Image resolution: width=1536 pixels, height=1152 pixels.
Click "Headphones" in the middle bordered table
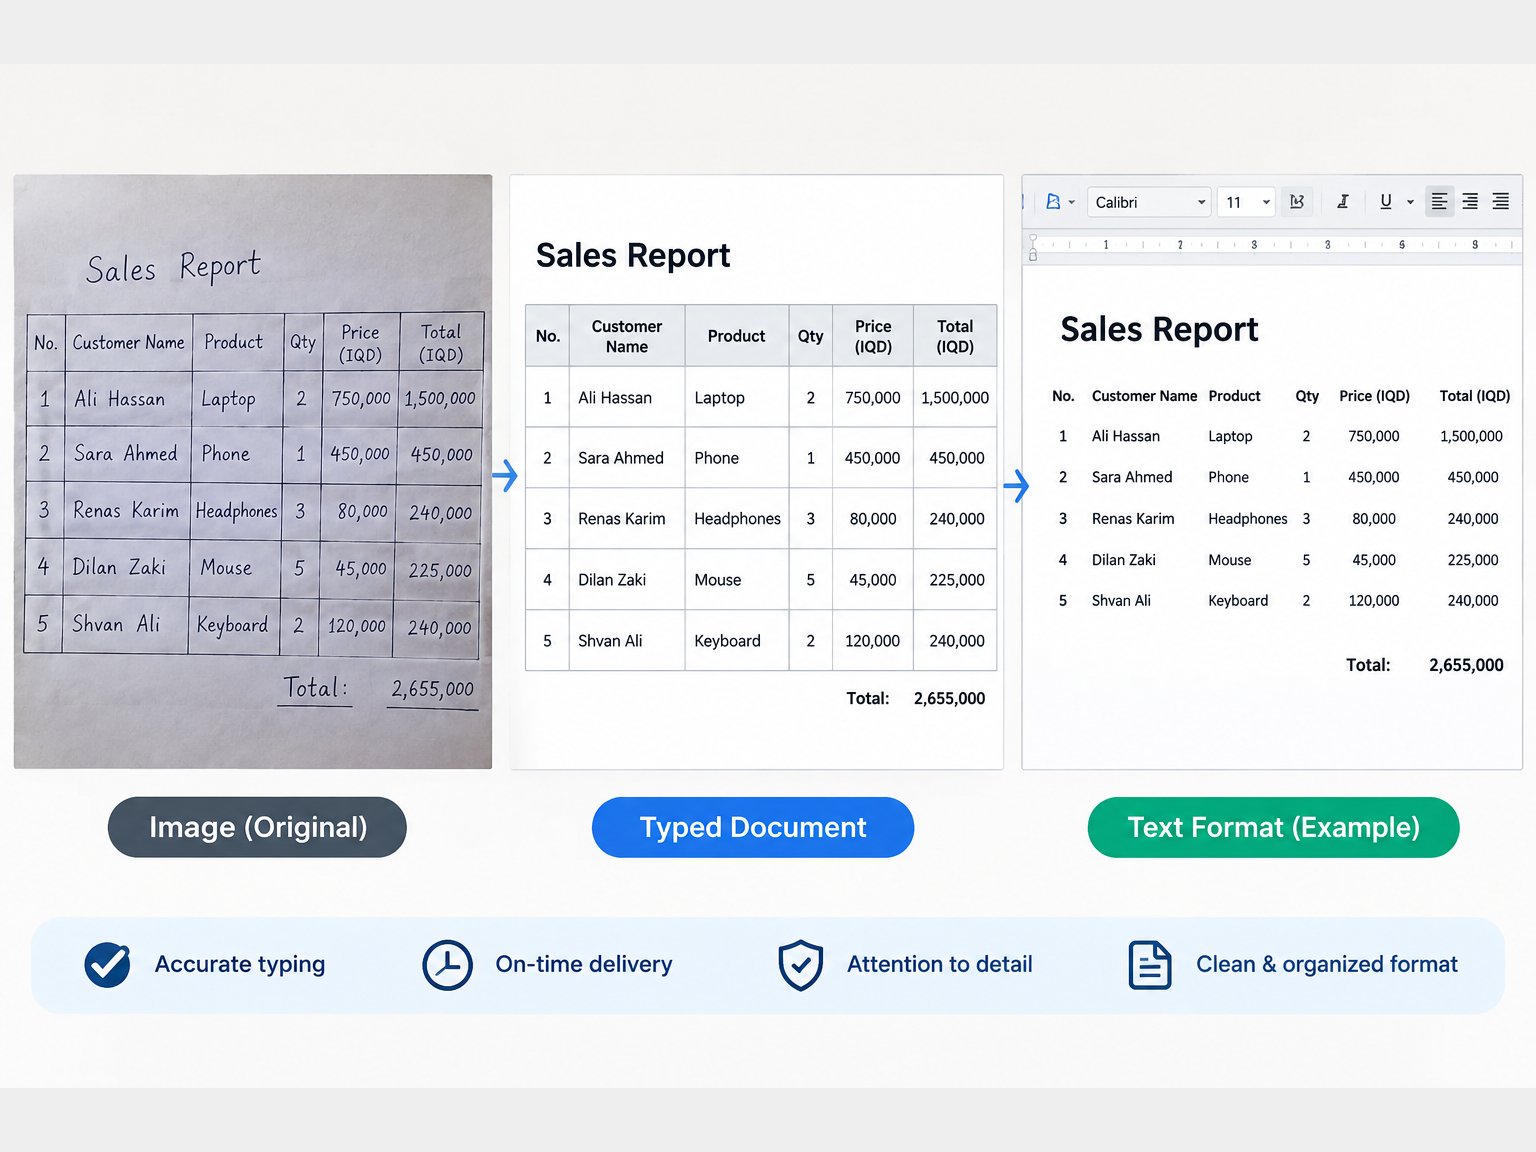click(x=737, y=519)
